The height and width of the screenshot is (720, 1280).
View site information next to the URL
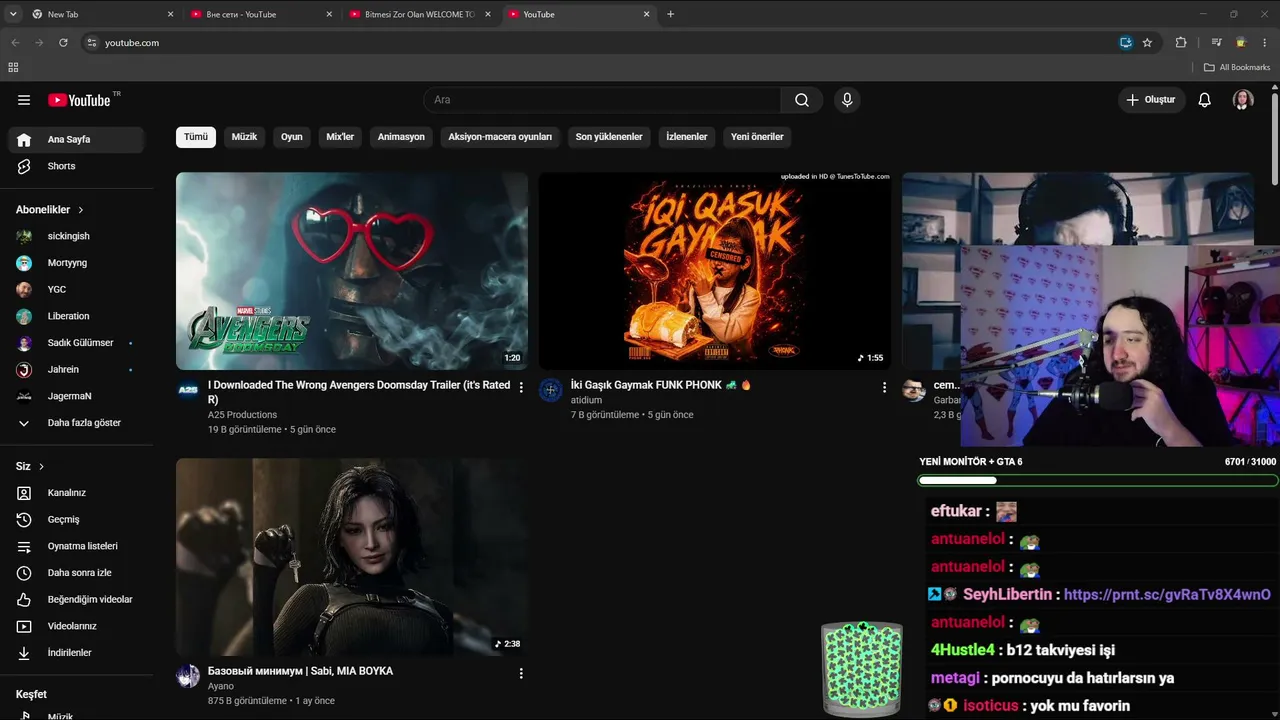coord(92,43)
